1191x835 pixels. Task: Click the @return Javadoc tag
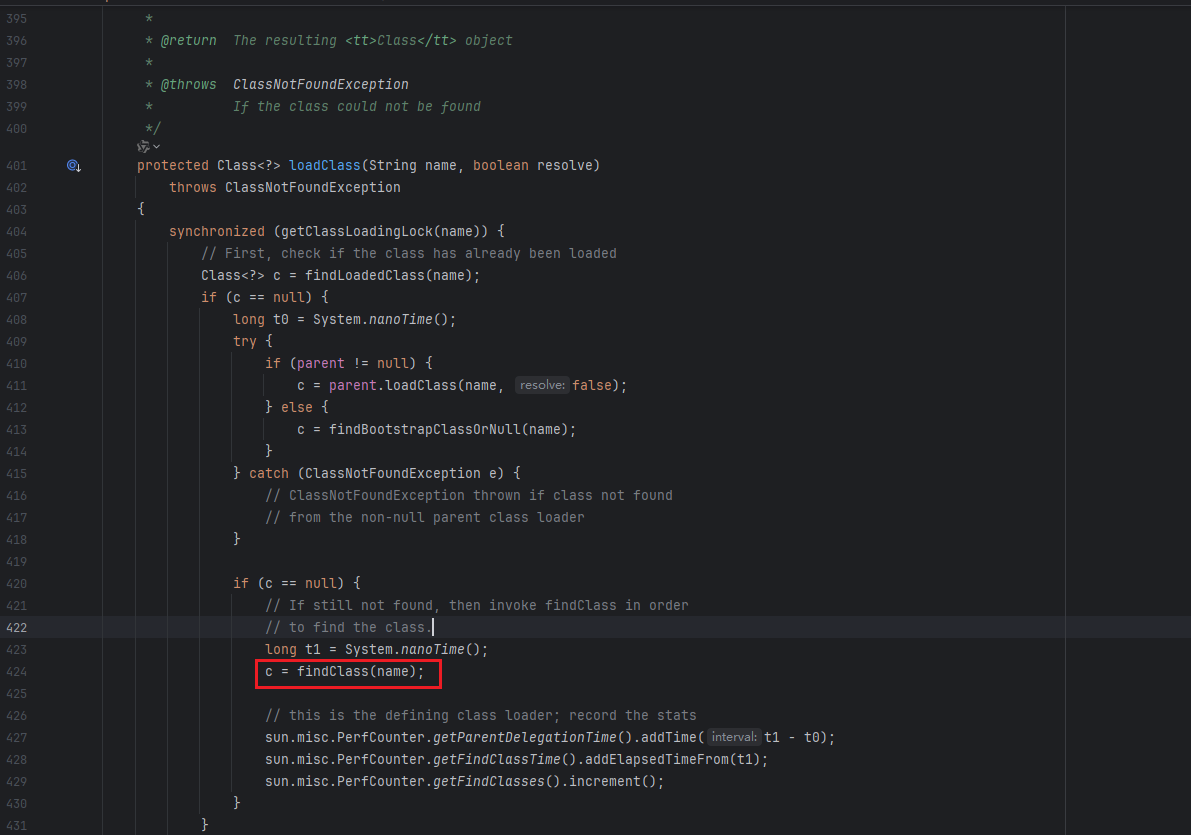185,40
